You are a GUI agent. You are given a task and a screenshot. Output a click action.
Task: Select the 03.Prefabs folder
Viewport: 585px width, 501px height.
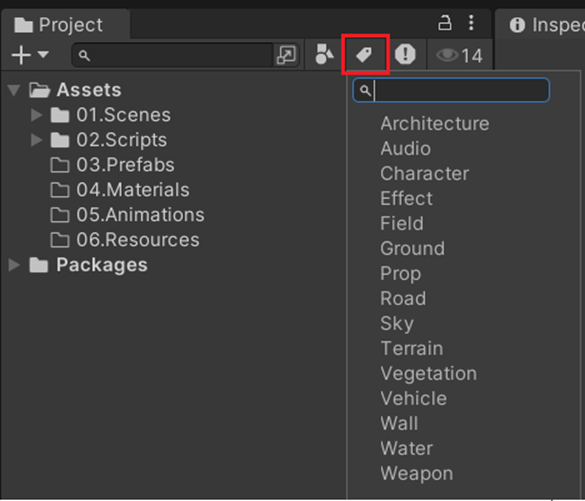[125, 165]
